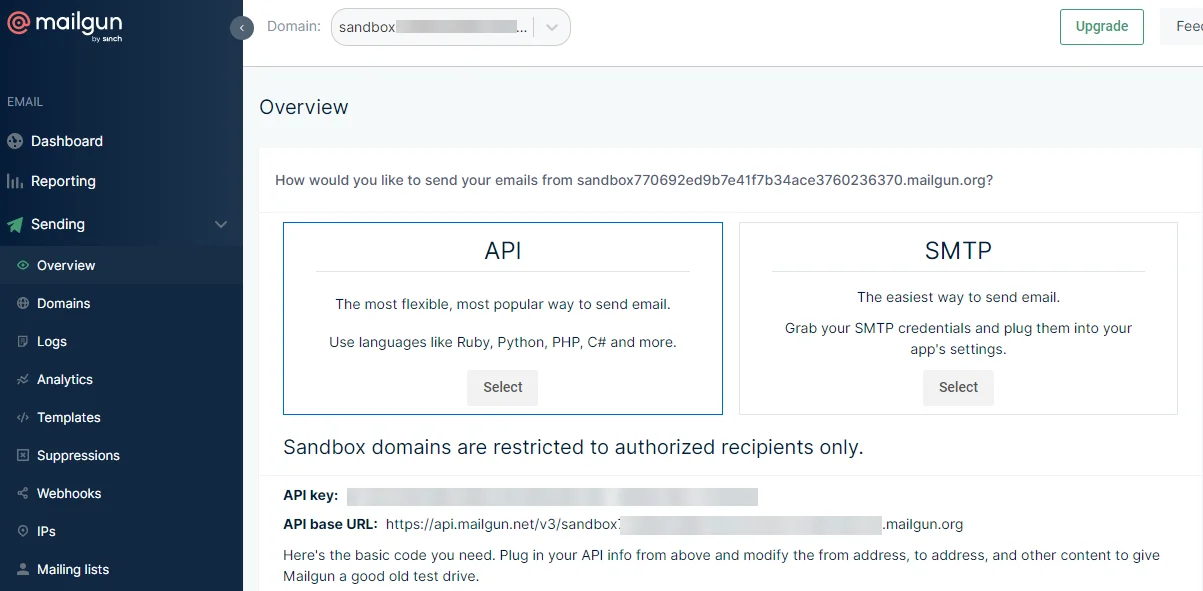Click the Mailing lists person icon

click(x=23, y=569)
